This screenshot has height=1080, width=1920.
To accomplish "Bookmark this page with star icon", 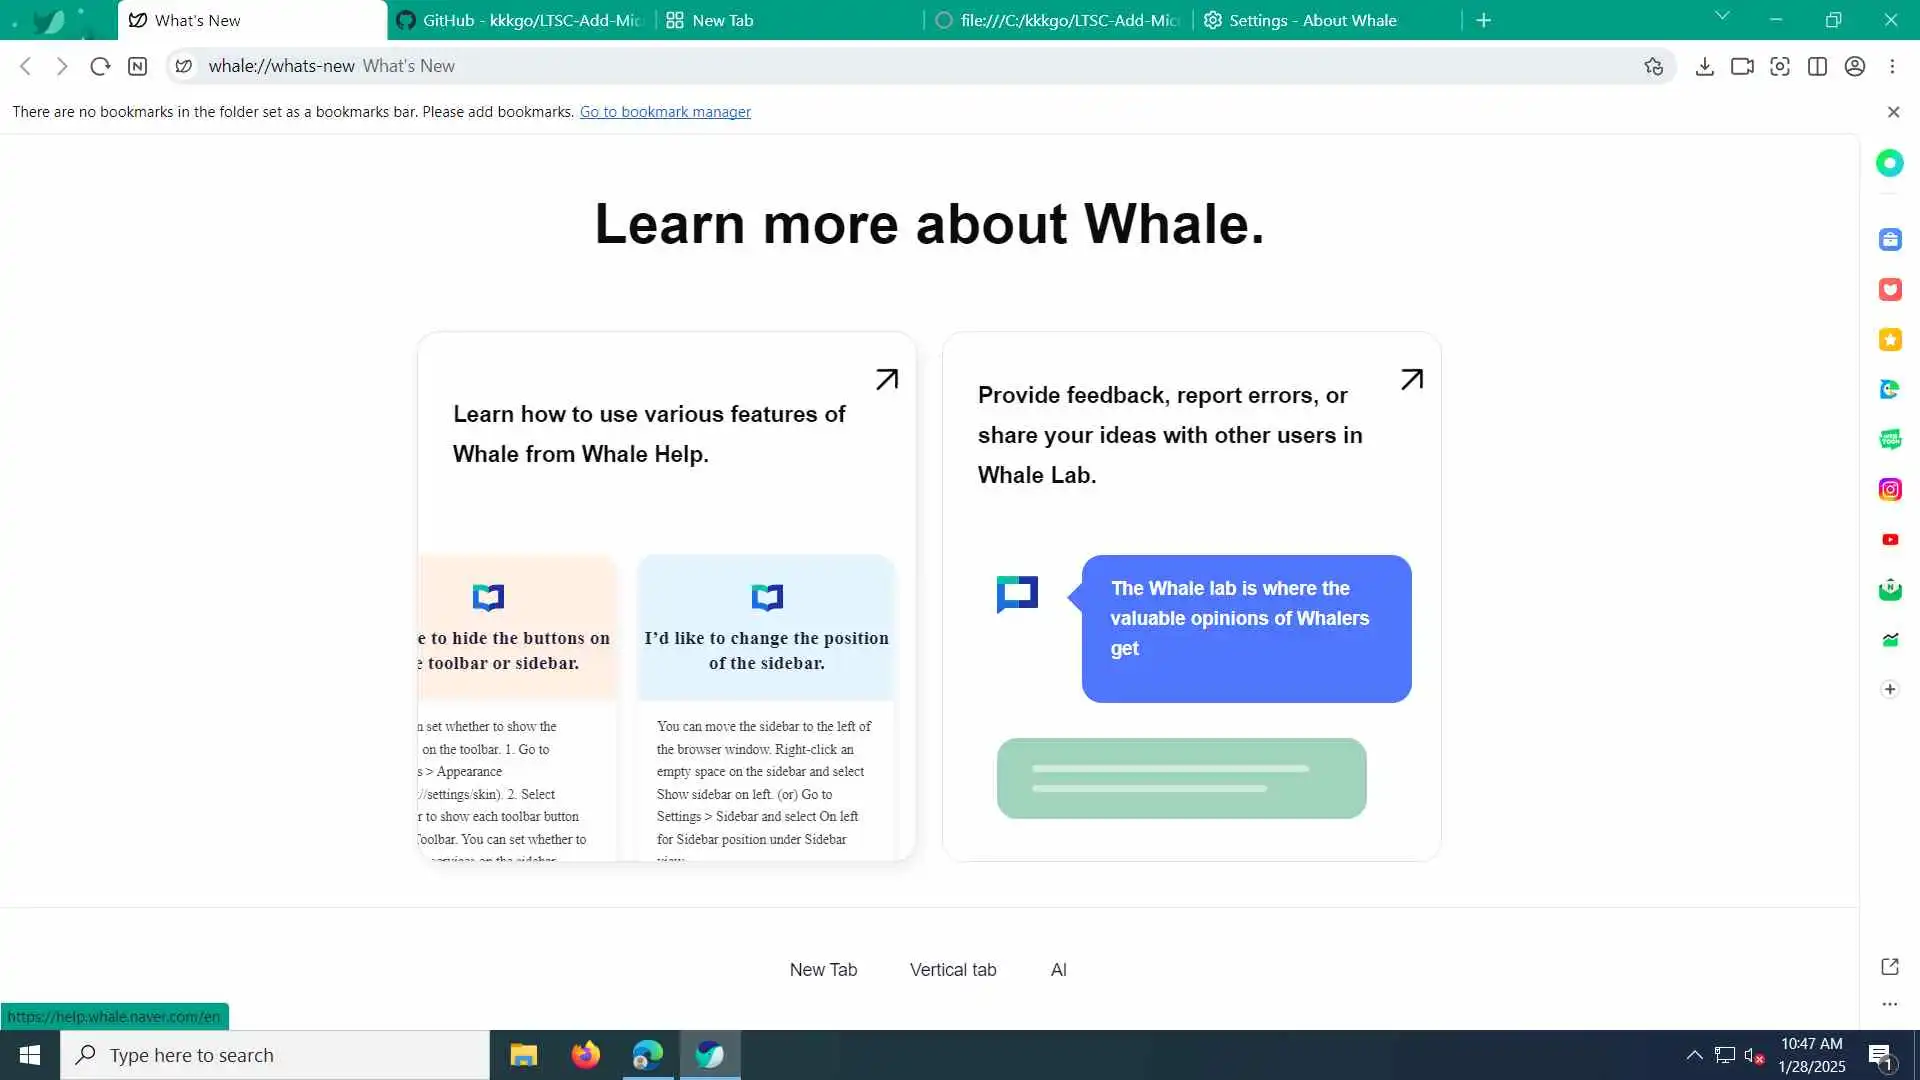I will click(1654, 66).
